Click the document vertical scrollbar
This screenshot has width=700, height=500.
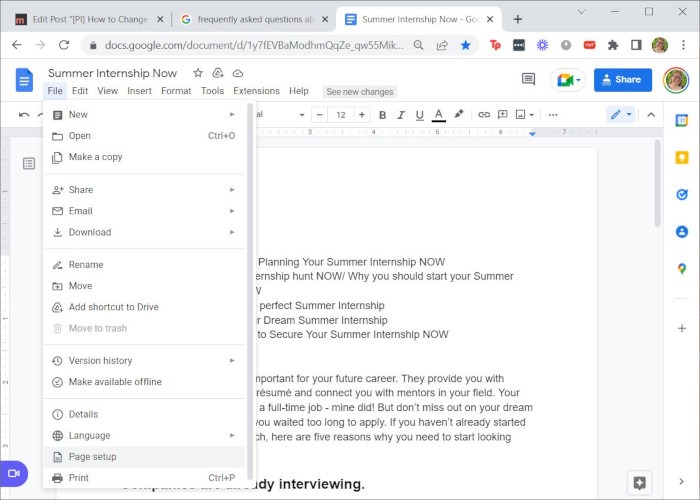[657, 183]
